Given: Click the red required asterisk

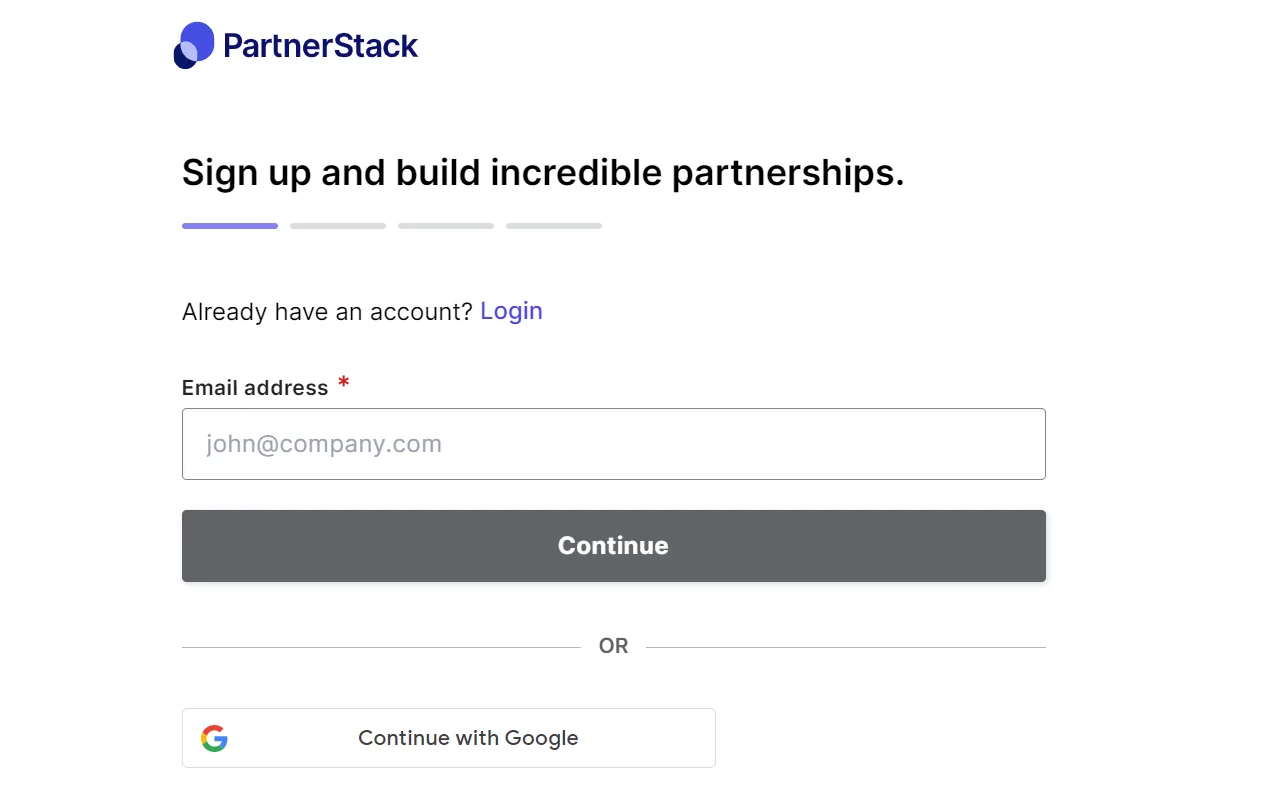Looking at the screenshot, I should pyautogui.click(x=343, y=383).
